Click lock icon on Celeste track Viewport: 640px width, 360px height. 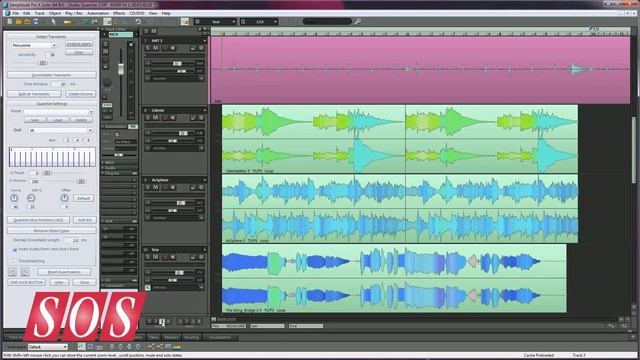tap(193, 118)
